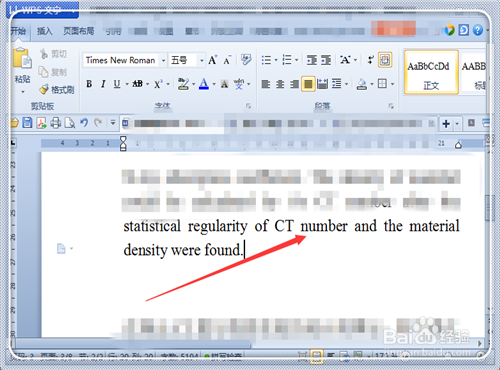Apply superscript with the X² icon
500x370 pixels.
[x=158, y=84]
